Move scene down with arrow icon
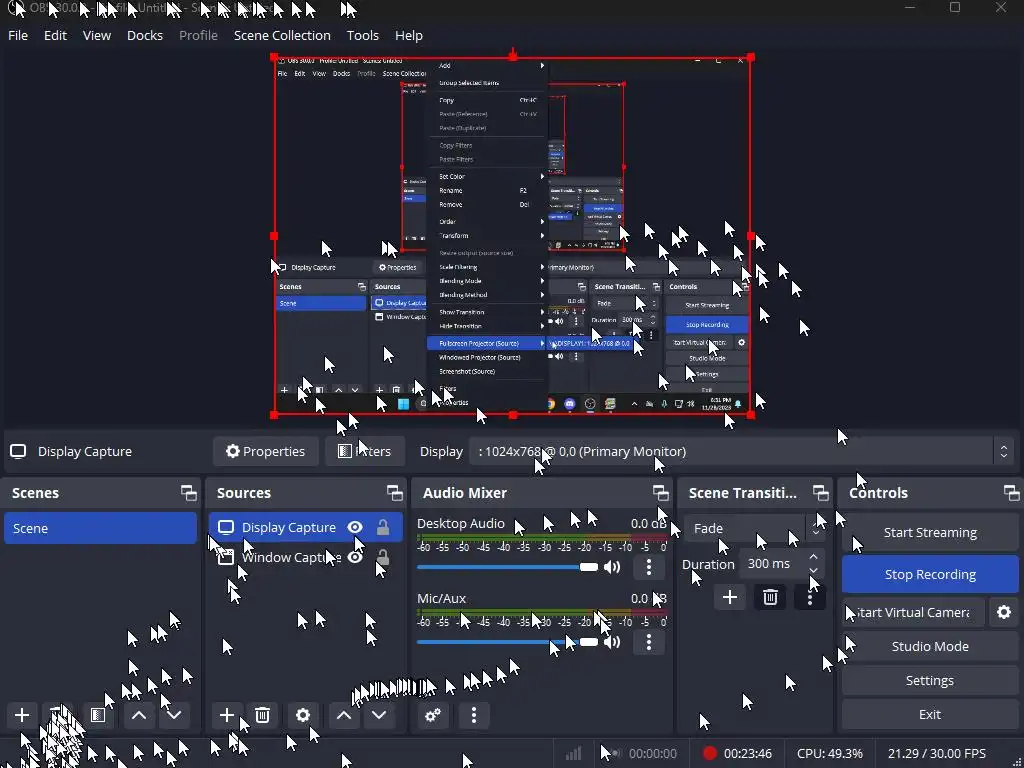This screenshot has height=768, width=1024. [x=174, y=715]
